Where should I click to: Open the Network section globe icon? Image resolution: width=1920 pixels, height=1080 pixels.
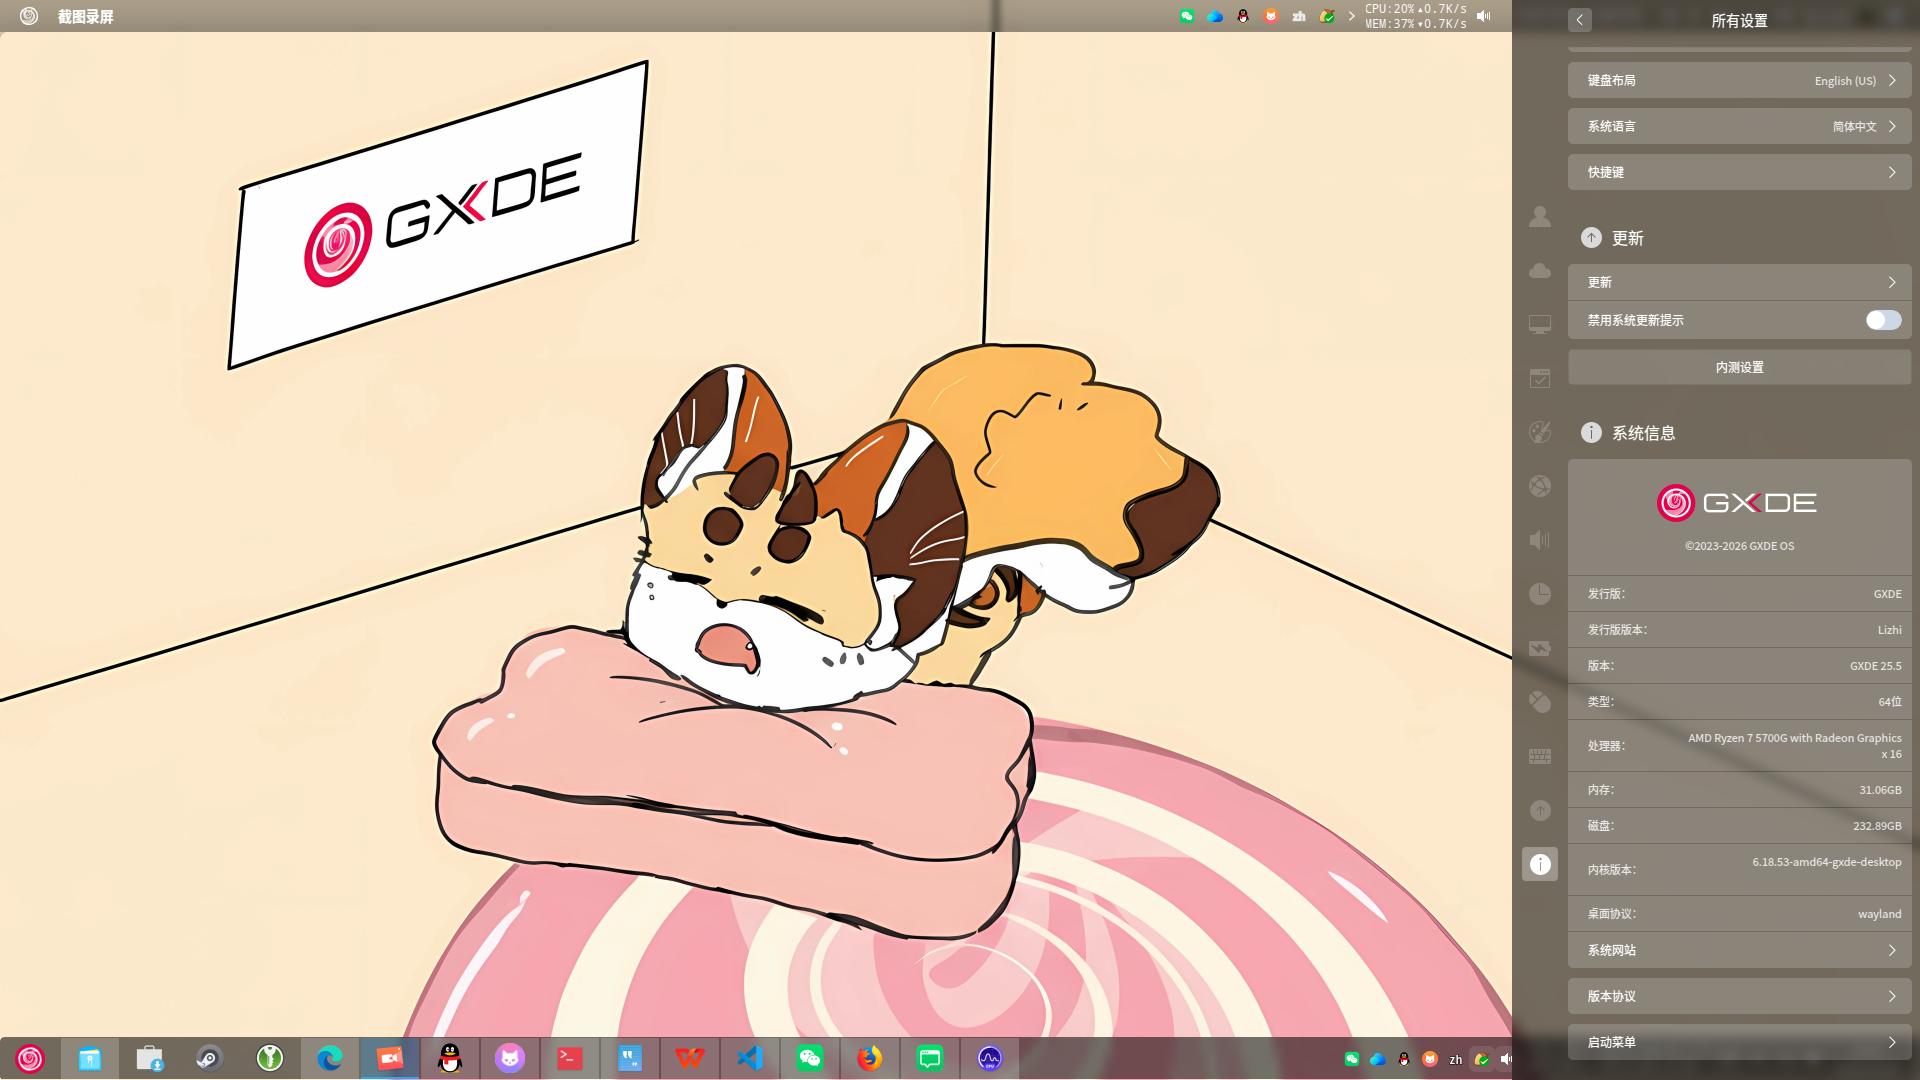pyautogui.click(x=1540, y=486)
